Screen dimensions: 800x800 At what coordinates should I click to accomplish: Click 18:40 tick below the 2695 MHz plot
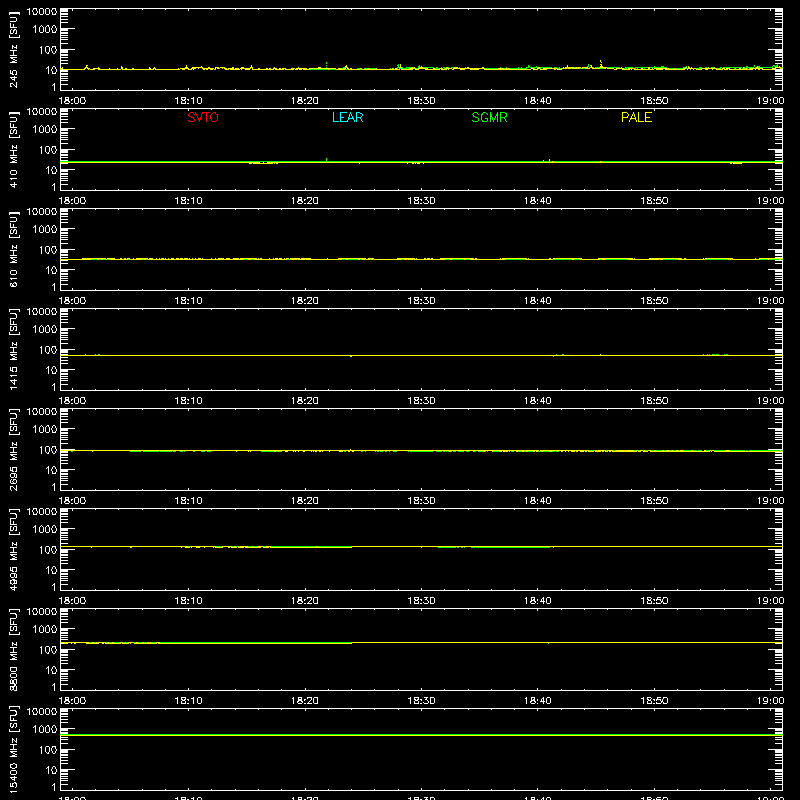[538, 501]
